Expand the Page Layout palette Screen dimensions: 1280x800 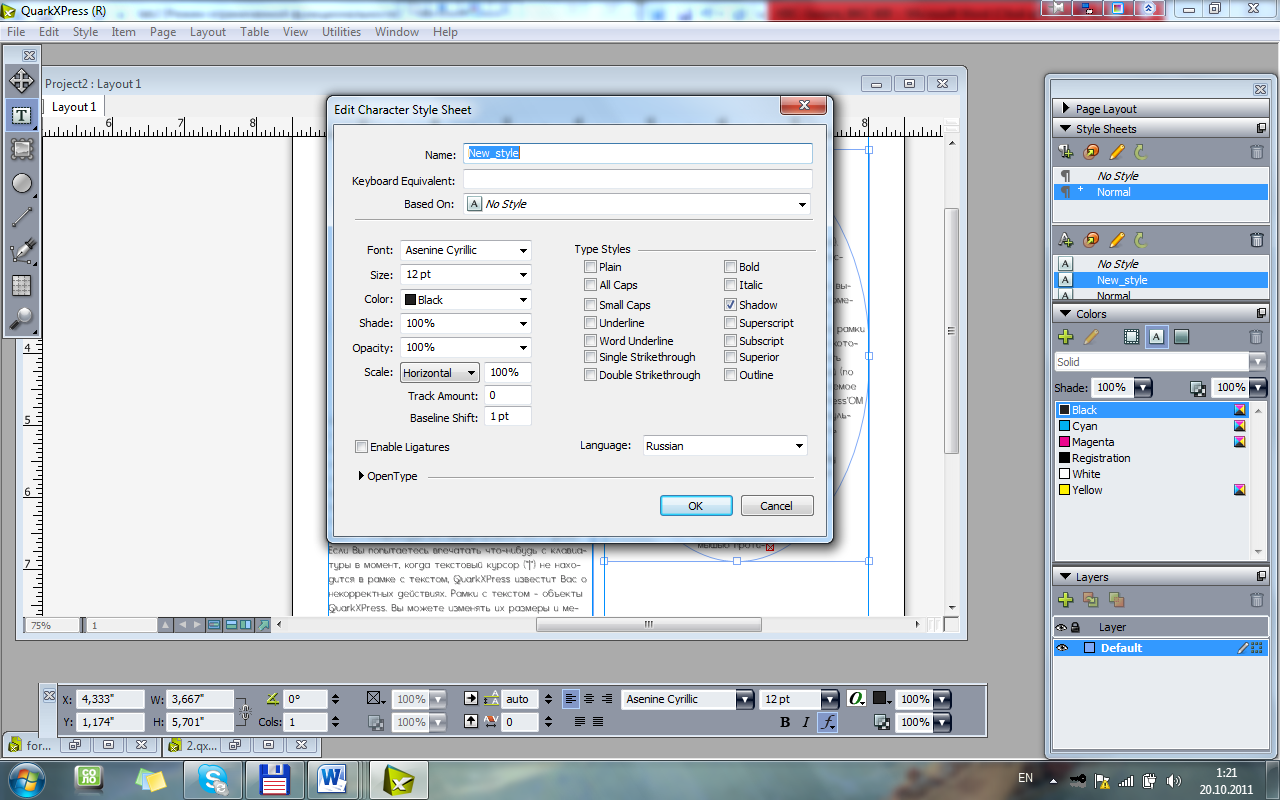1066,109
